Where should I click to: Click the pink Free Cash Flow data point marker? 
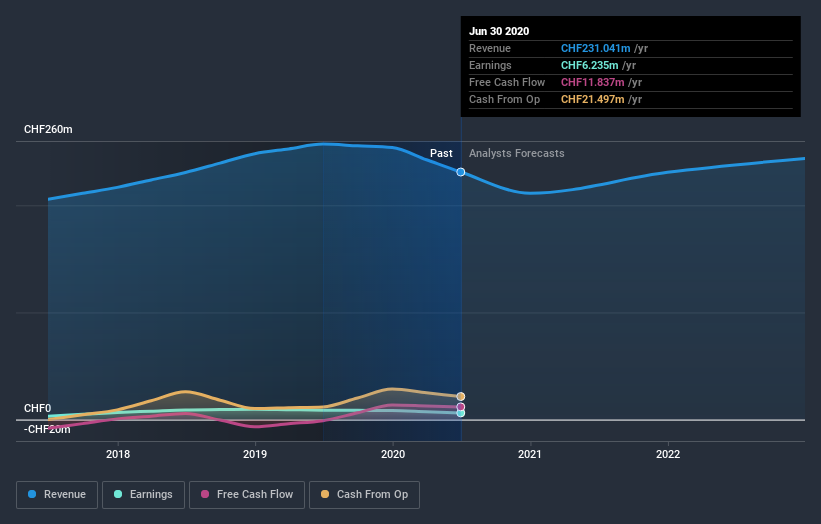(461, 407)
